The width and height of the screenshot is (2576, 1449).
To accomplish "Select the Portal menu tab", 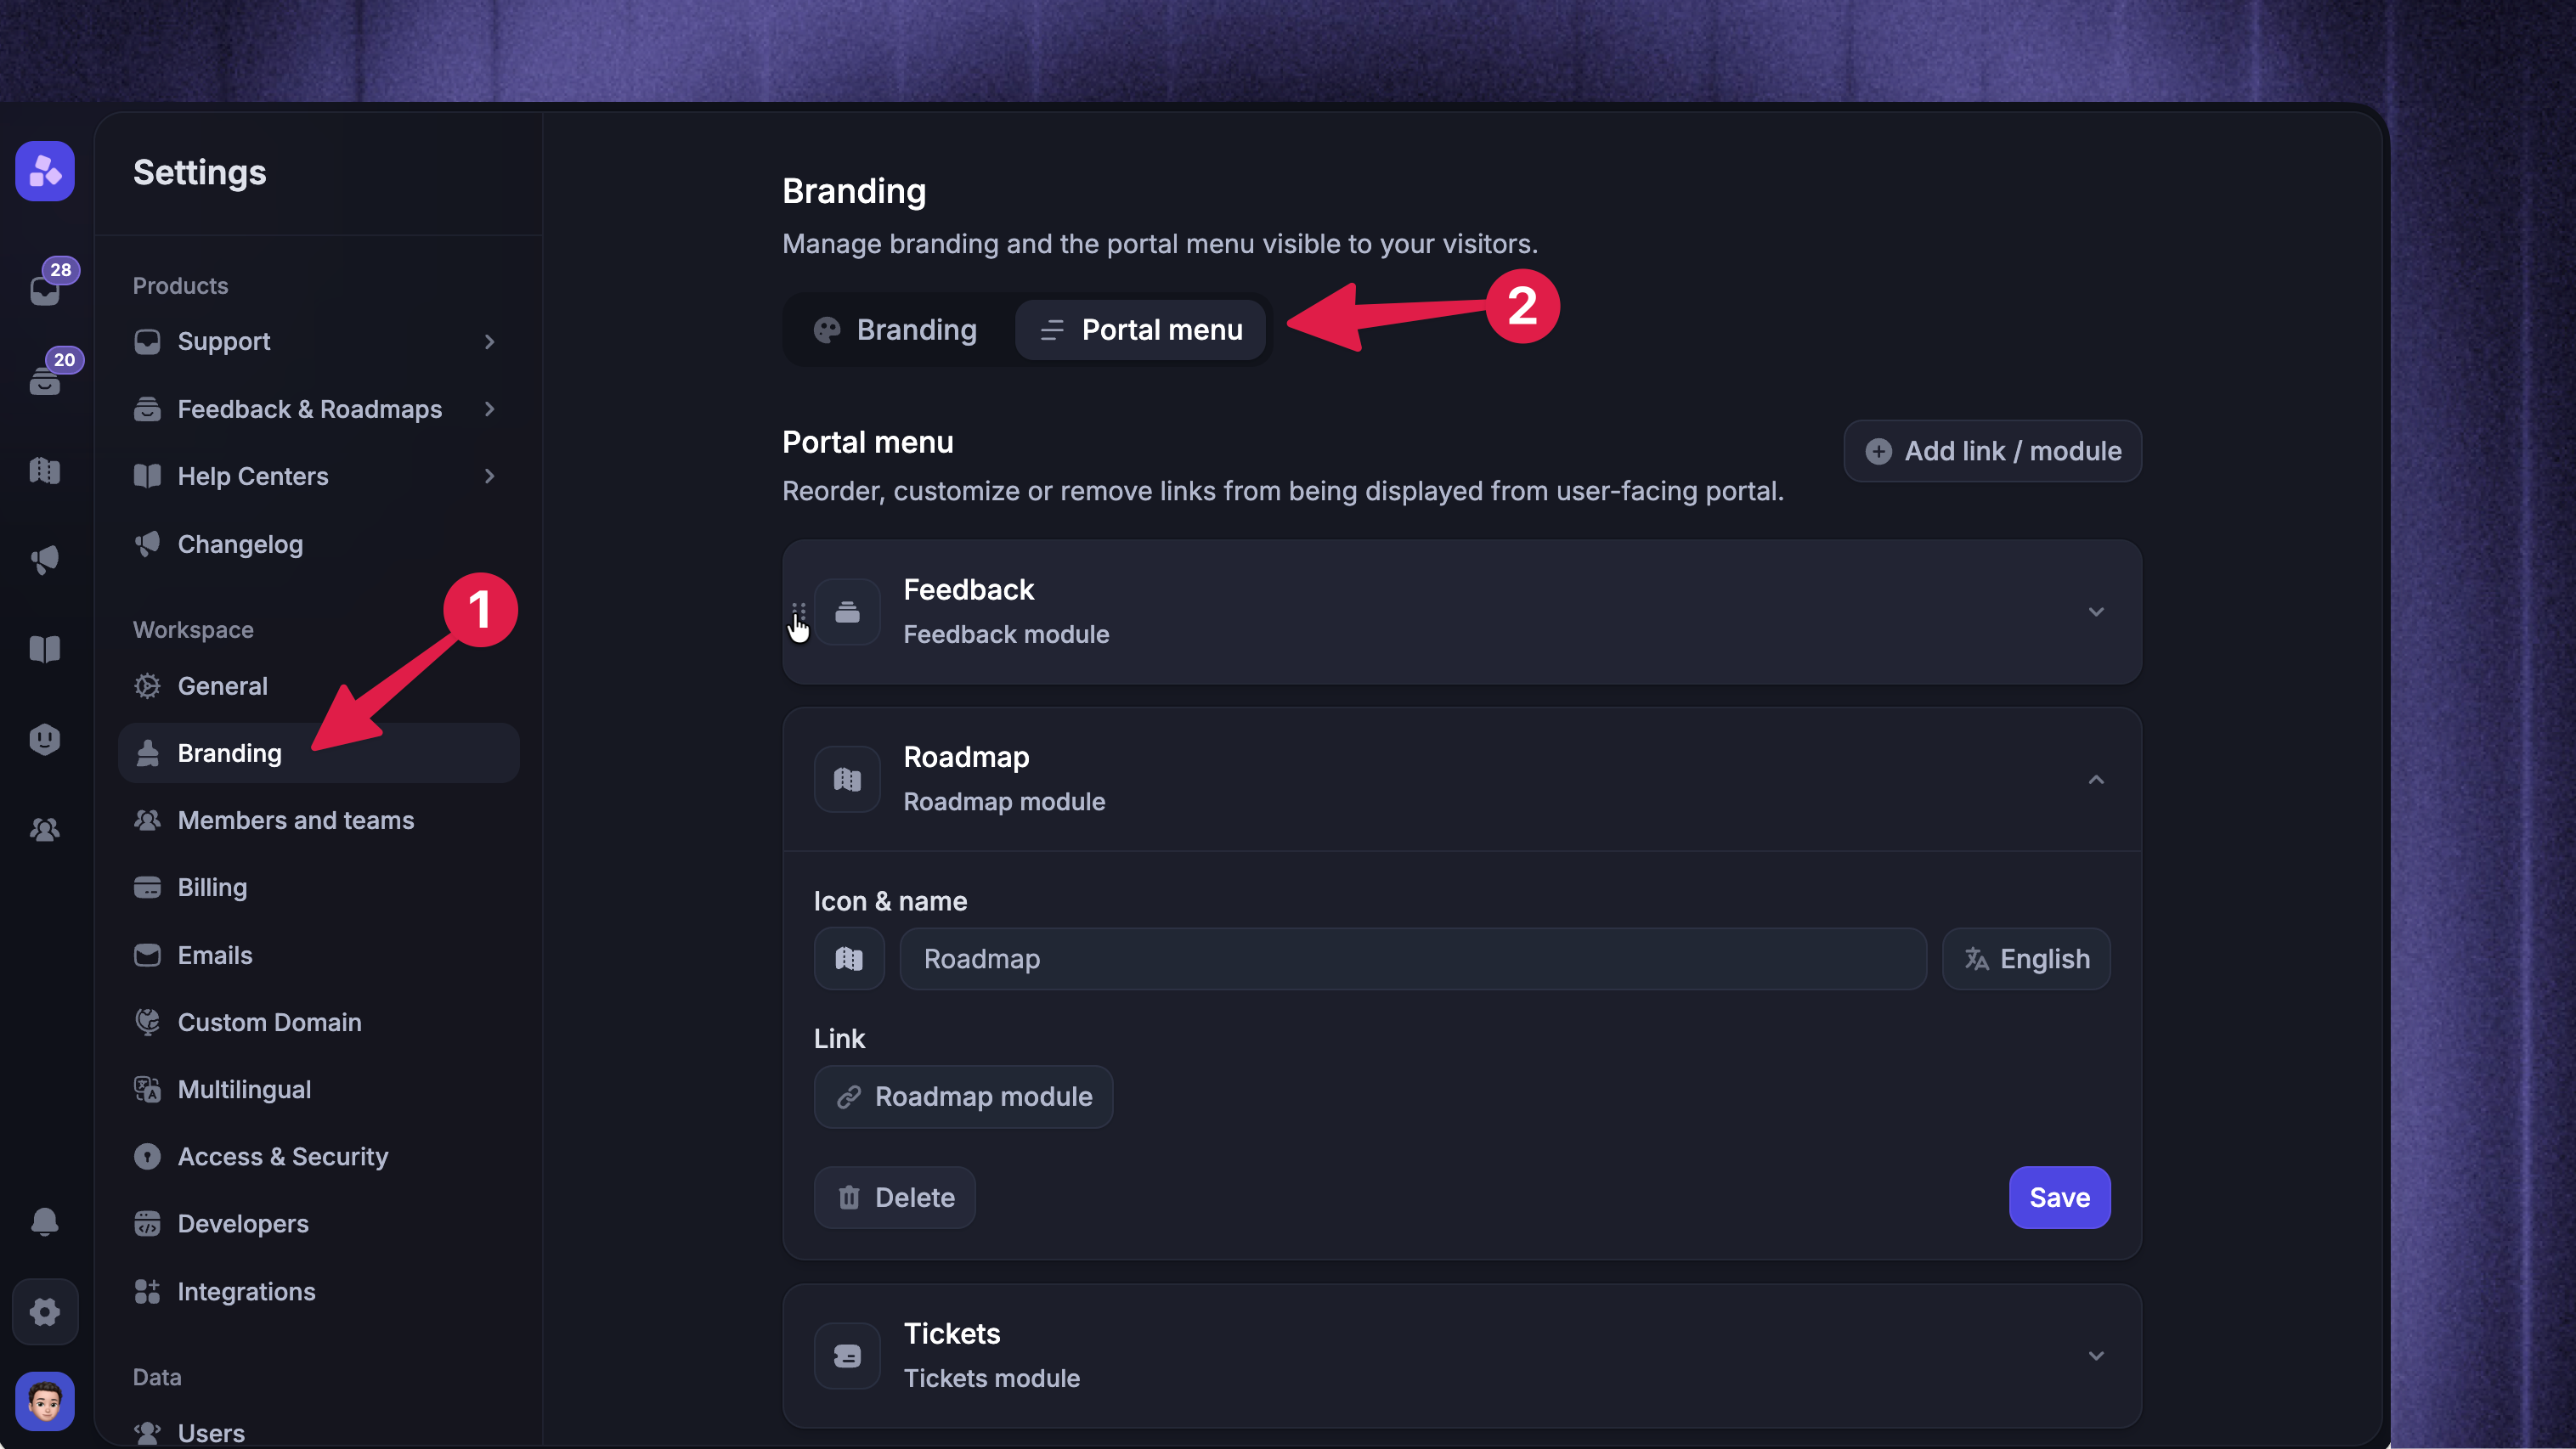I will pyautogui.click(x=1141, y=330).
